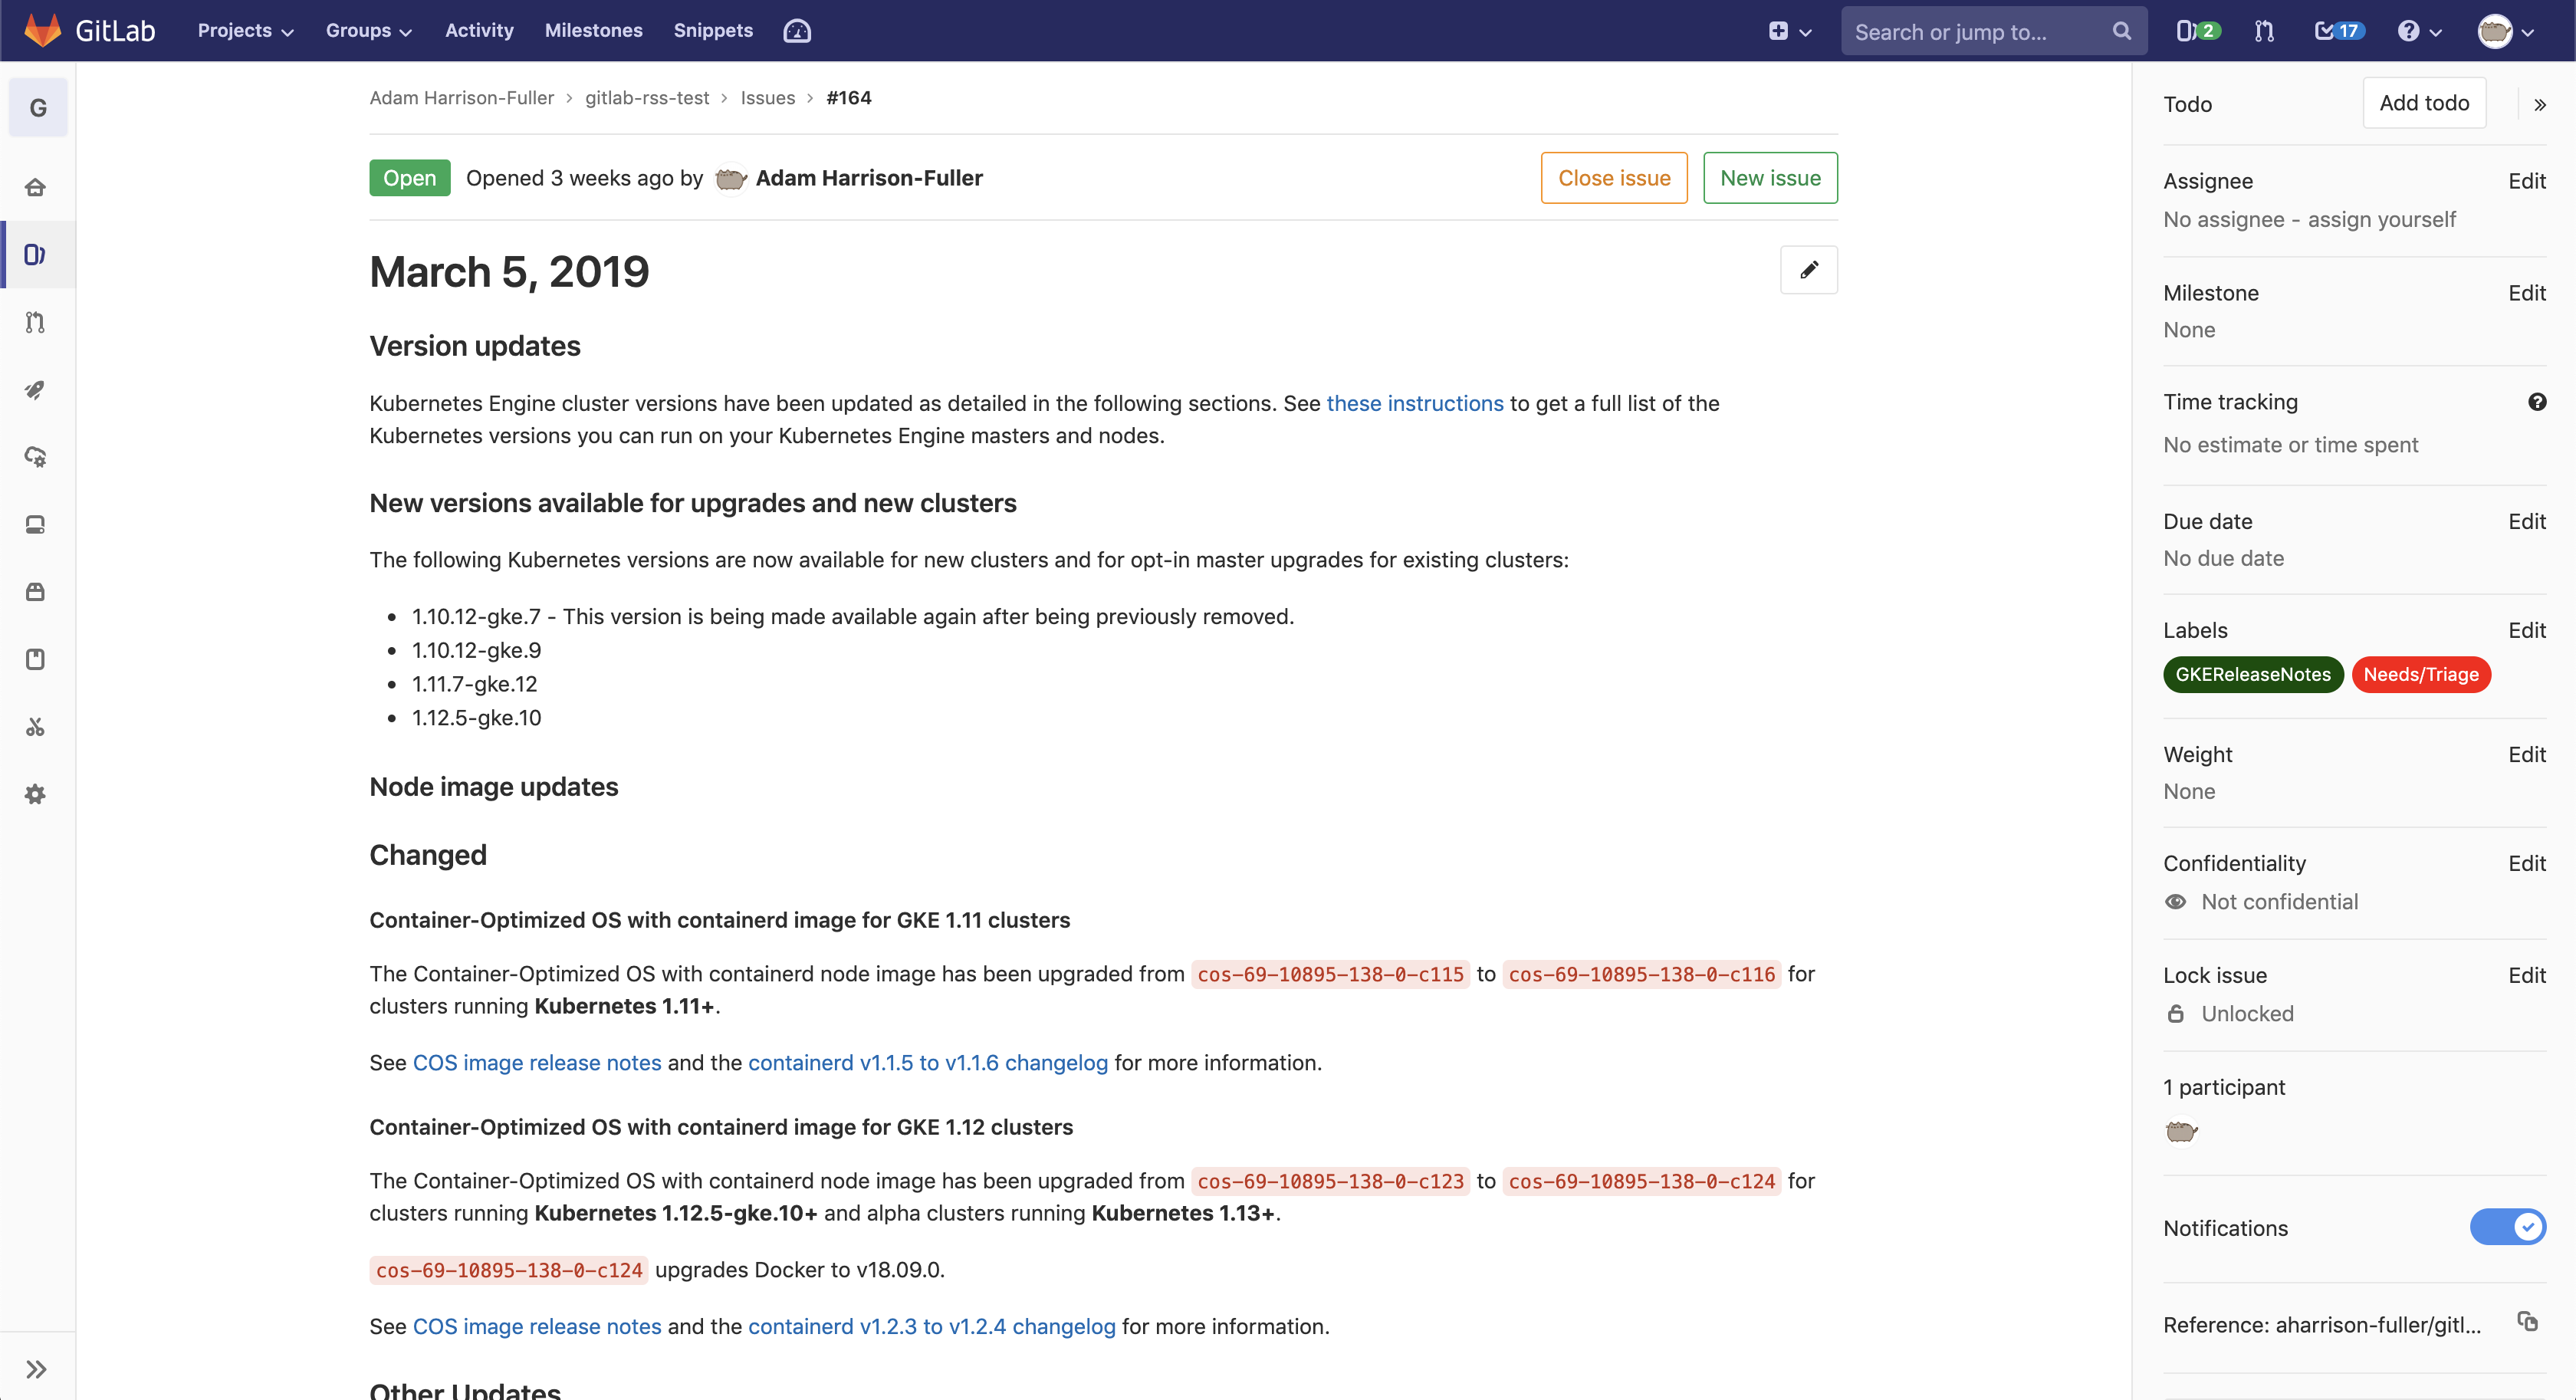Open the user avatar profile dropdown
Viewport: 2576px width, 1400px height.
2506,31
